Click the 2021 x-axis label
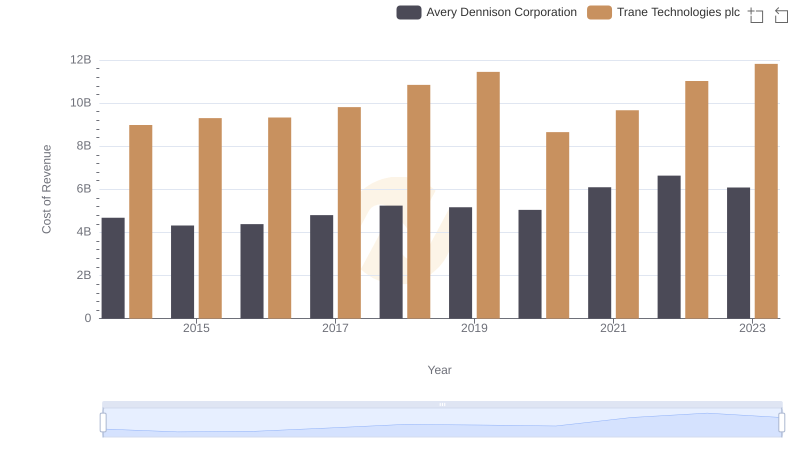The width and height of the screenshot is (800, 461). point(613,328)
